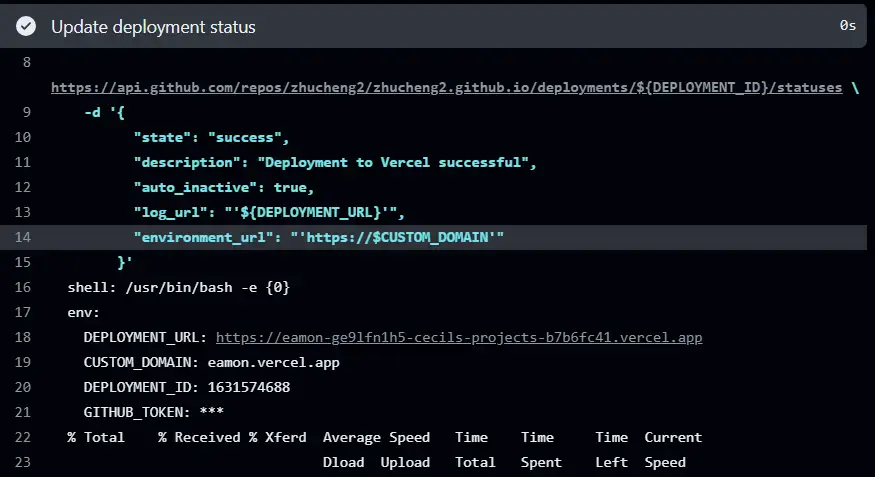Select line number 16 anchor
This screenshot has width=875, height=477.
point(23,287)
